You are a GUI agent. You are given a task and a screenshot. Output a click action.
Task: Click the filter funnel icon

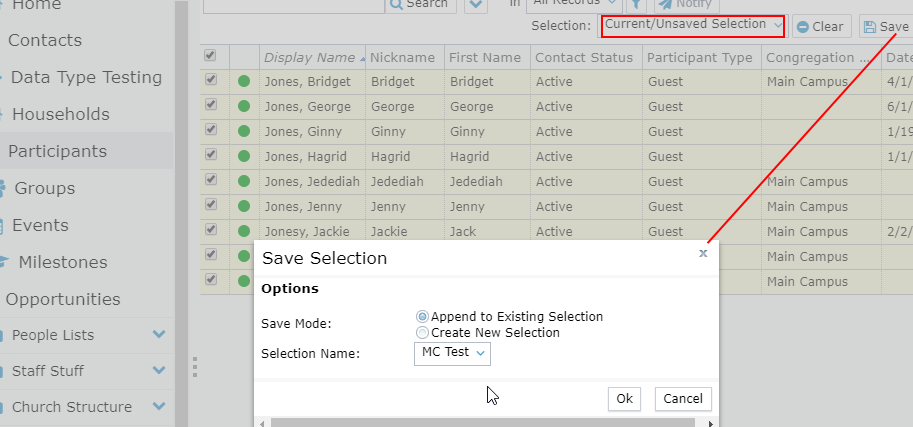click(635, 4)
